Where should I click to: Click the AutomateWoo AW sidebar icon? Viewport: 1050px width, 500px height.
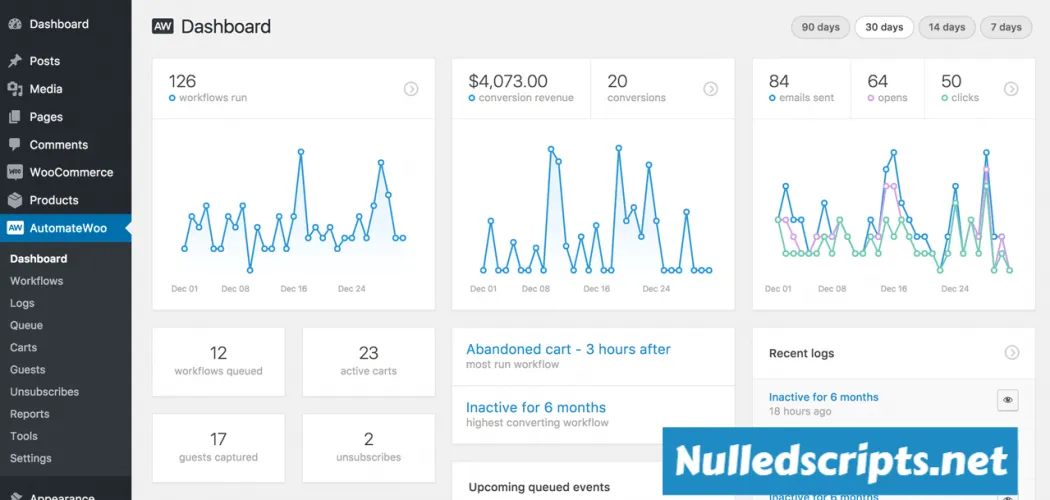tap(15, 228)
